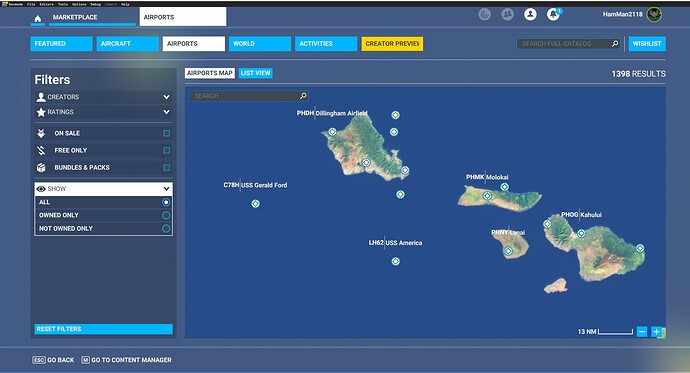Open the Editors menu
This screenshot has width=690, height=373.
click(x=46, y=4)
